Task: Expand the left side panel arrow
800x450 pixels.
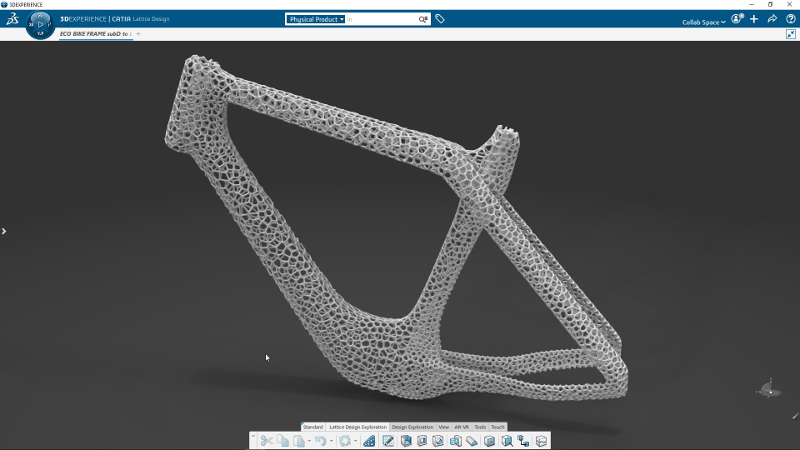Action: coord(4,231)
